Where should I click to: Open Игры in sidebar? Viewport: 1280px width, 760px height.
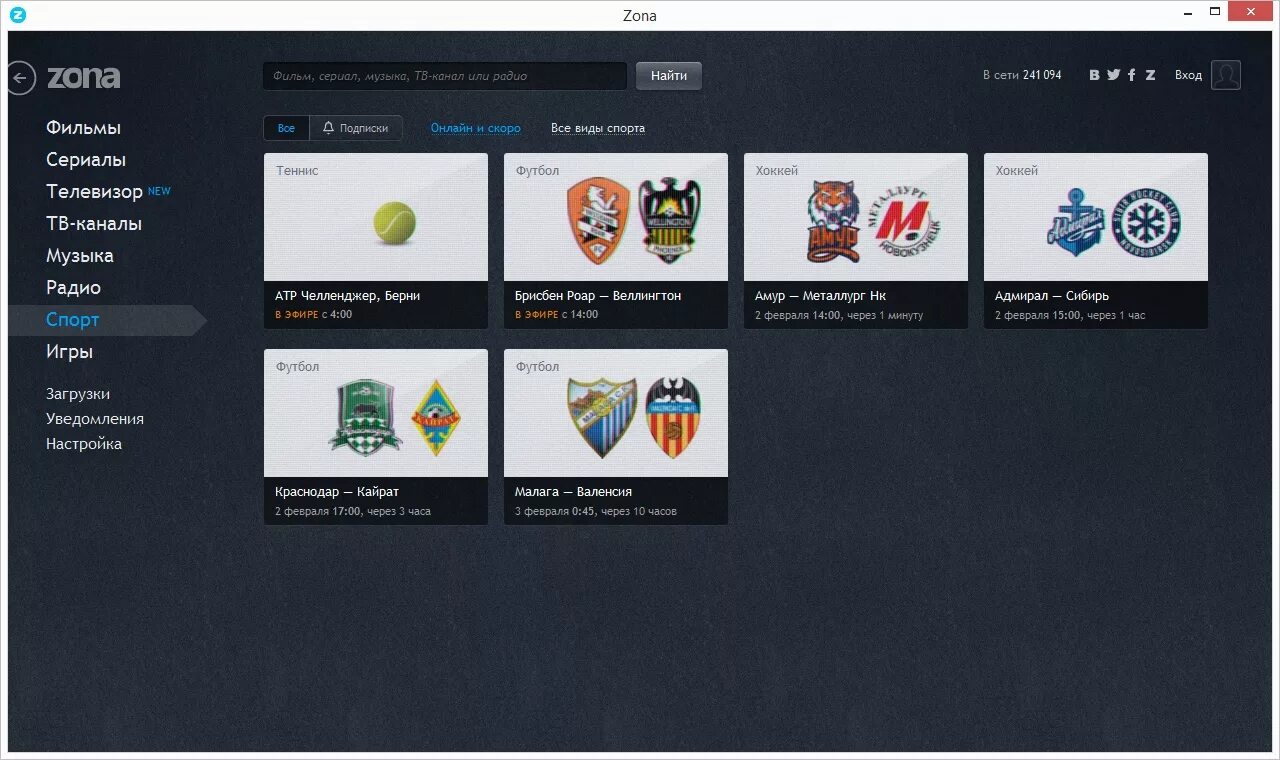(69, 352)
